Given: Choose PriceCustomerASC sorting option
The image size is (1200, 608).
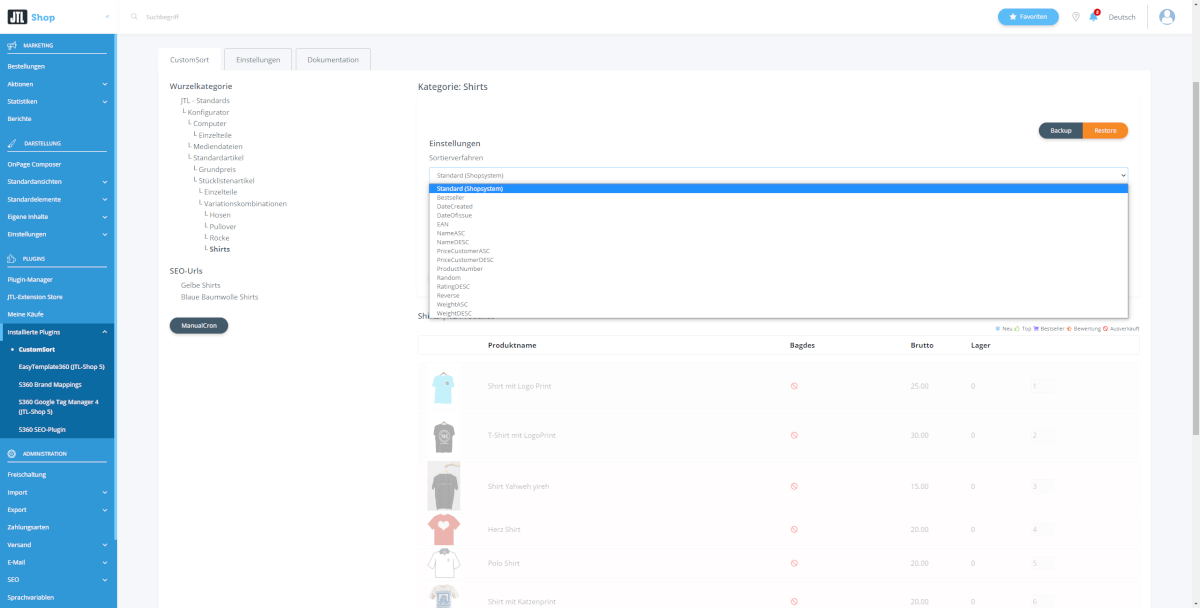Looking at the screenshot, I should (x=463, y=251).
